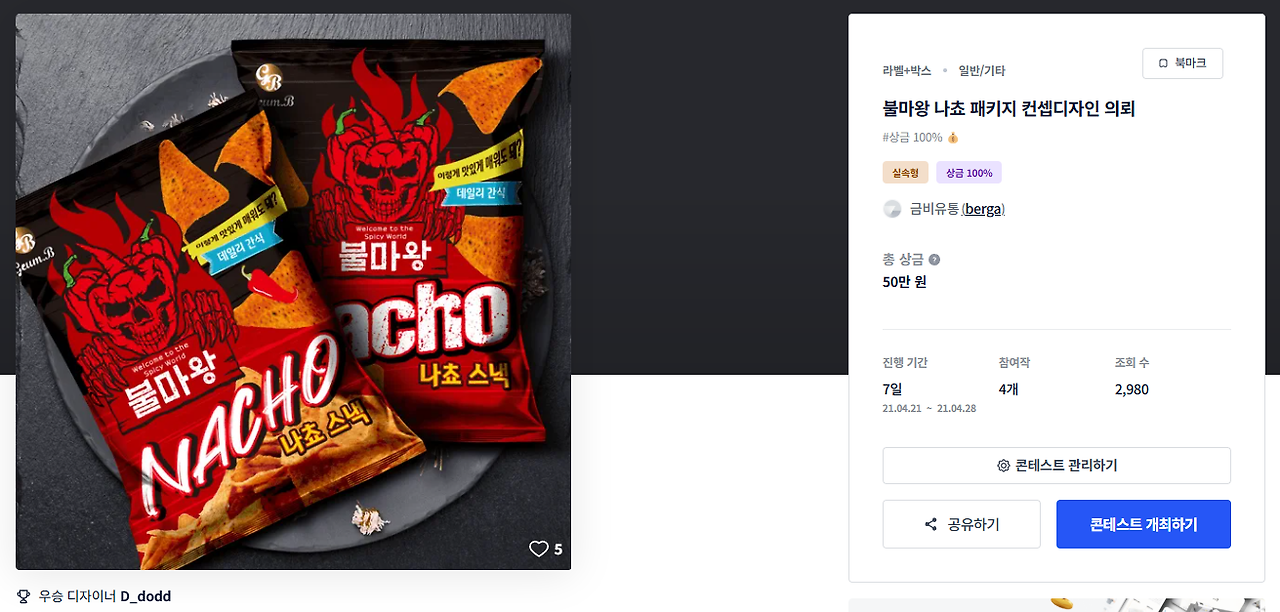Like the design with the heart icon

539,549
